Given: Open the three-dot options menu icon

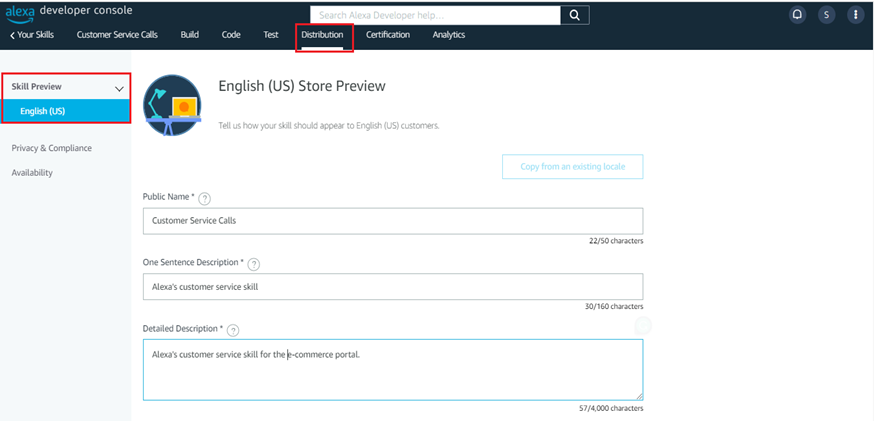Looking at the screenshot, I should click(855, 15).
